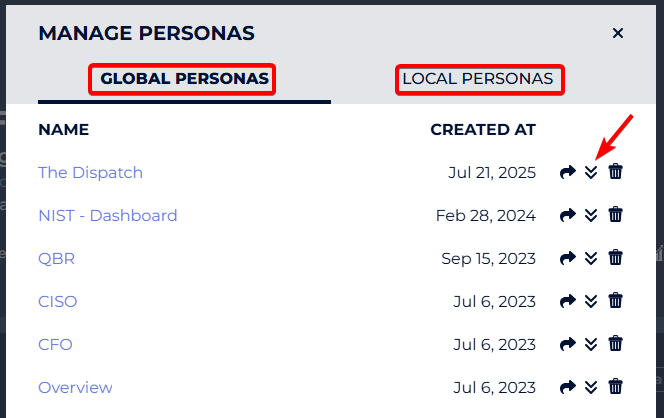Delete the CFO persona trash icon
Image resolution: width=664 pixels, height=418 pixels.
click(x=615, y=343)
